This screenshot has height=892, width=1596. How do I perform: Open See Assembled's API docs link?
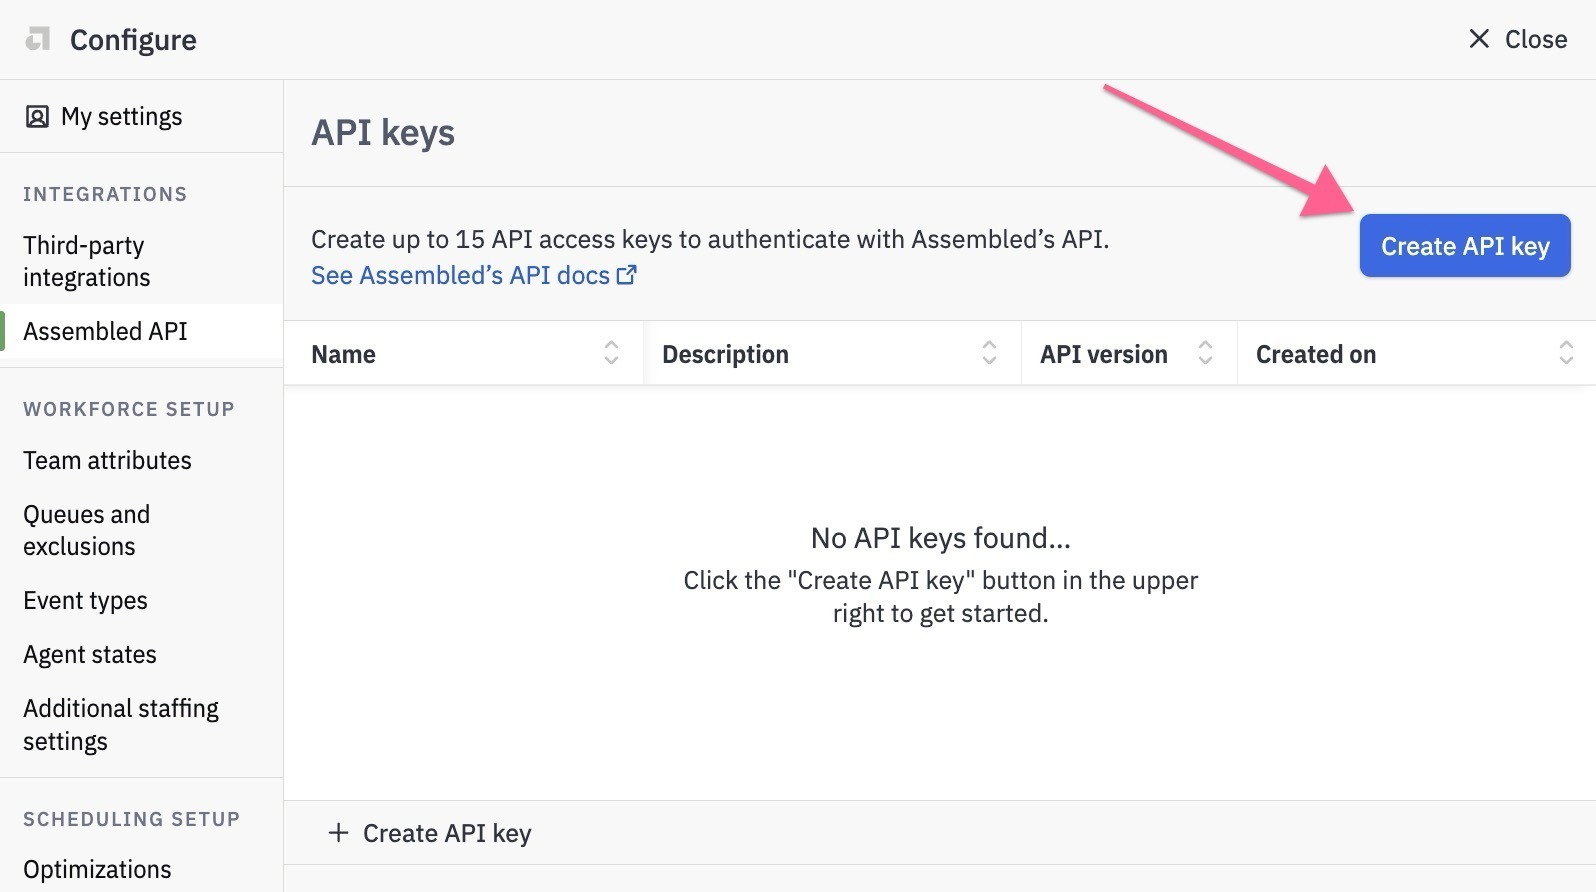point(474,275)
